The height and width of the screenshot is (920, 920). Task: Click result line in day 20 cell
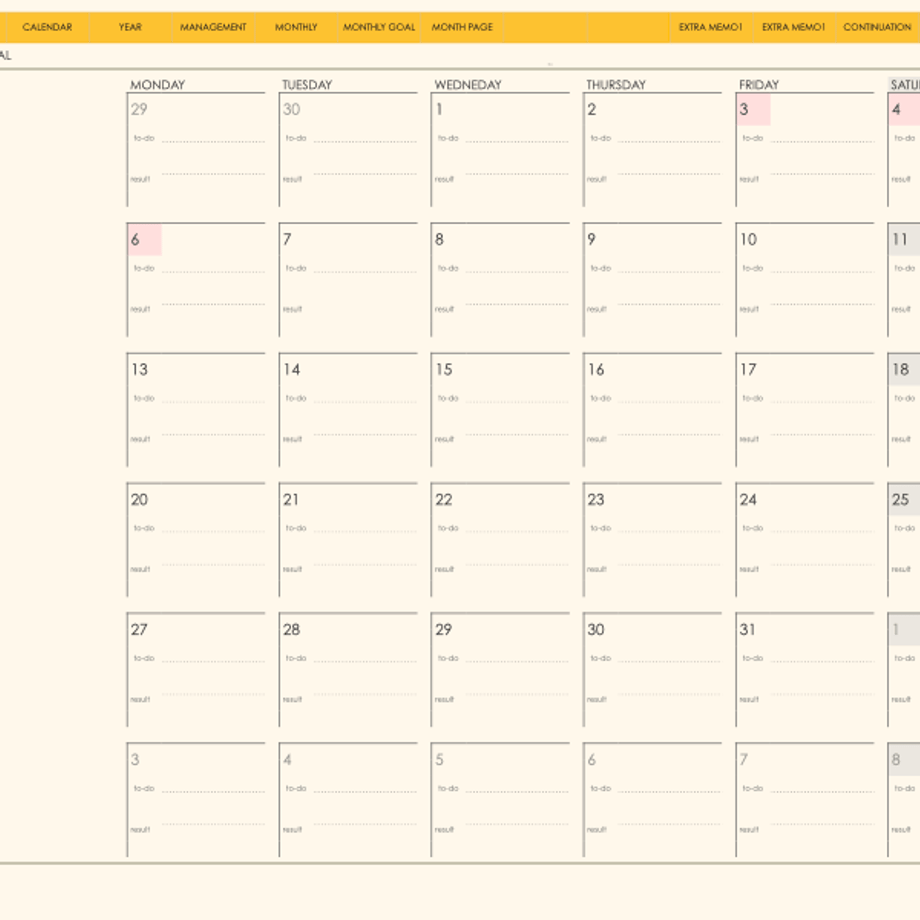point(213,565)
